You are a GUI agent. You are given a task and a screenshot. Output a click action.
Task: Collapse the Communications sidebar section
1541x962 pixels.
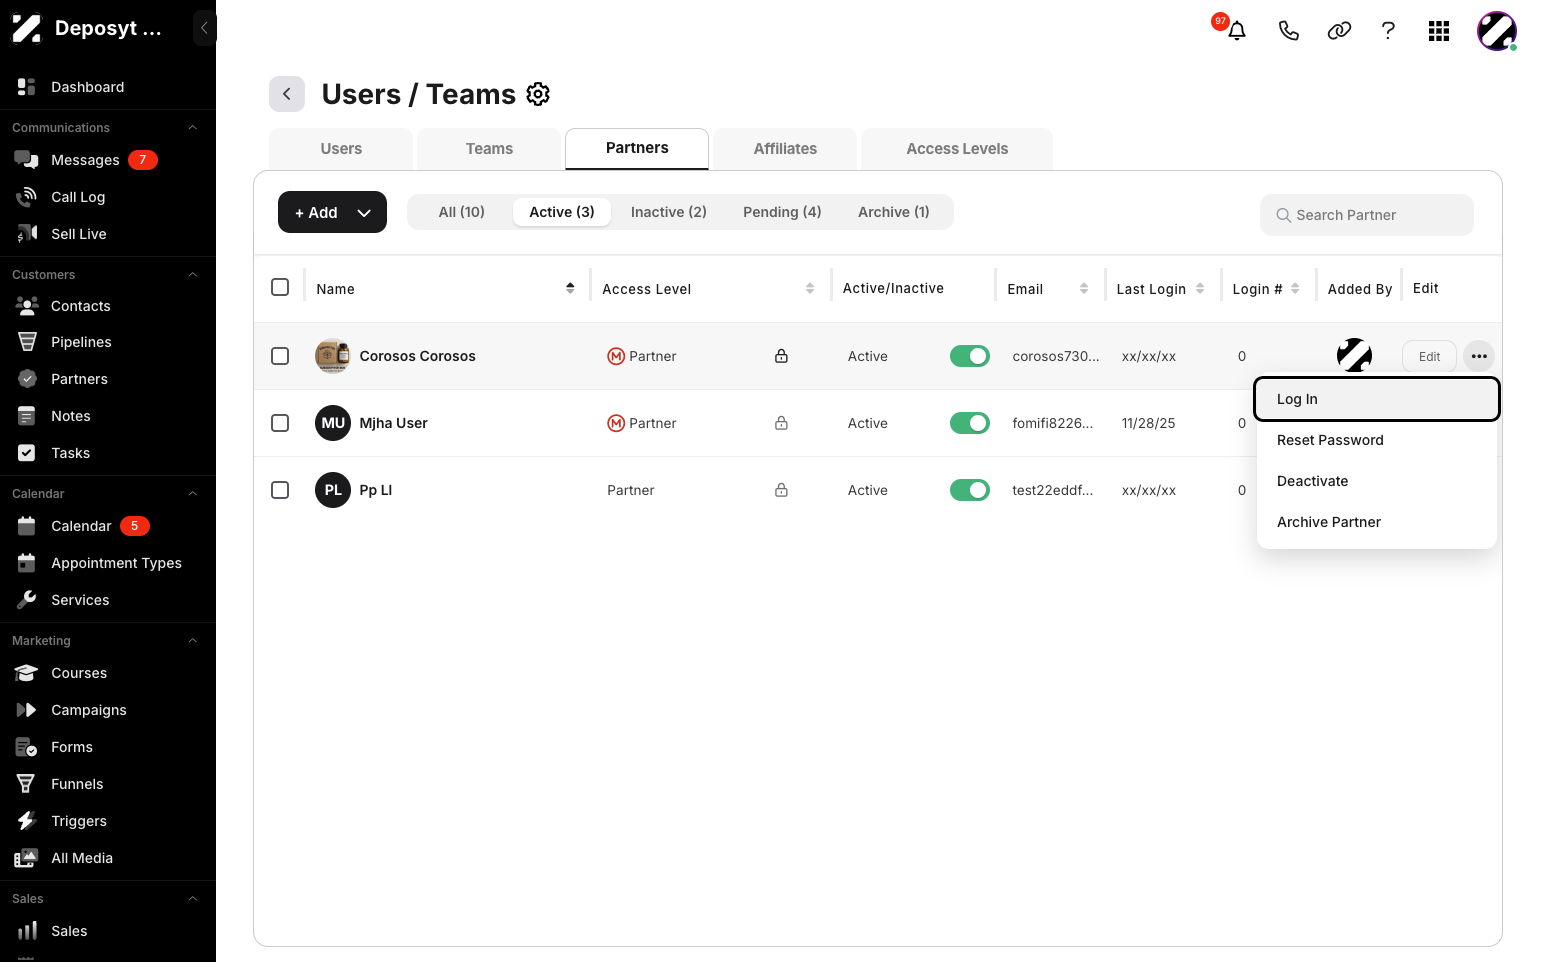coord(193,128)
